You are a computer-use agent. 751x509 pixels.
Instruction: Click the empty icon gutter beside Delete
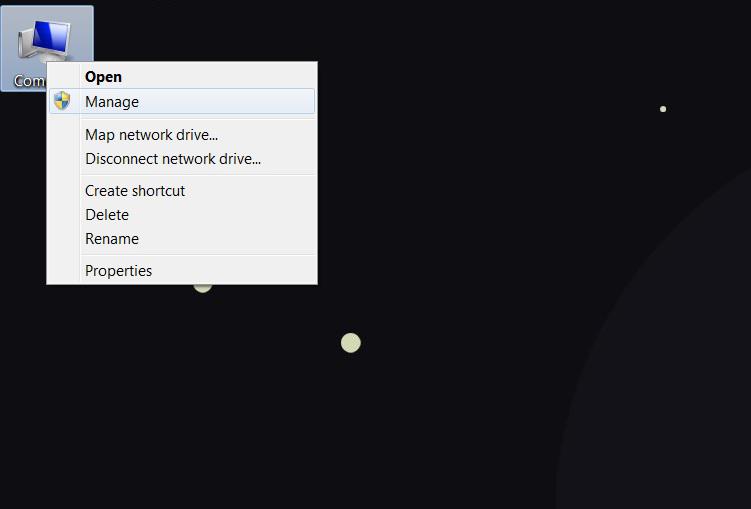(62, 215)
